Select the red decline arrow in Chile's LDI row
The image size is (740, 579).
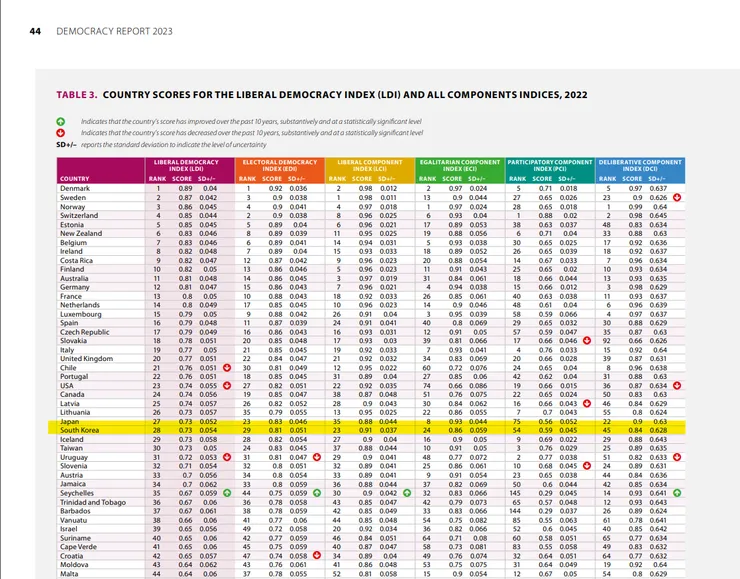(x=227, y=368)
